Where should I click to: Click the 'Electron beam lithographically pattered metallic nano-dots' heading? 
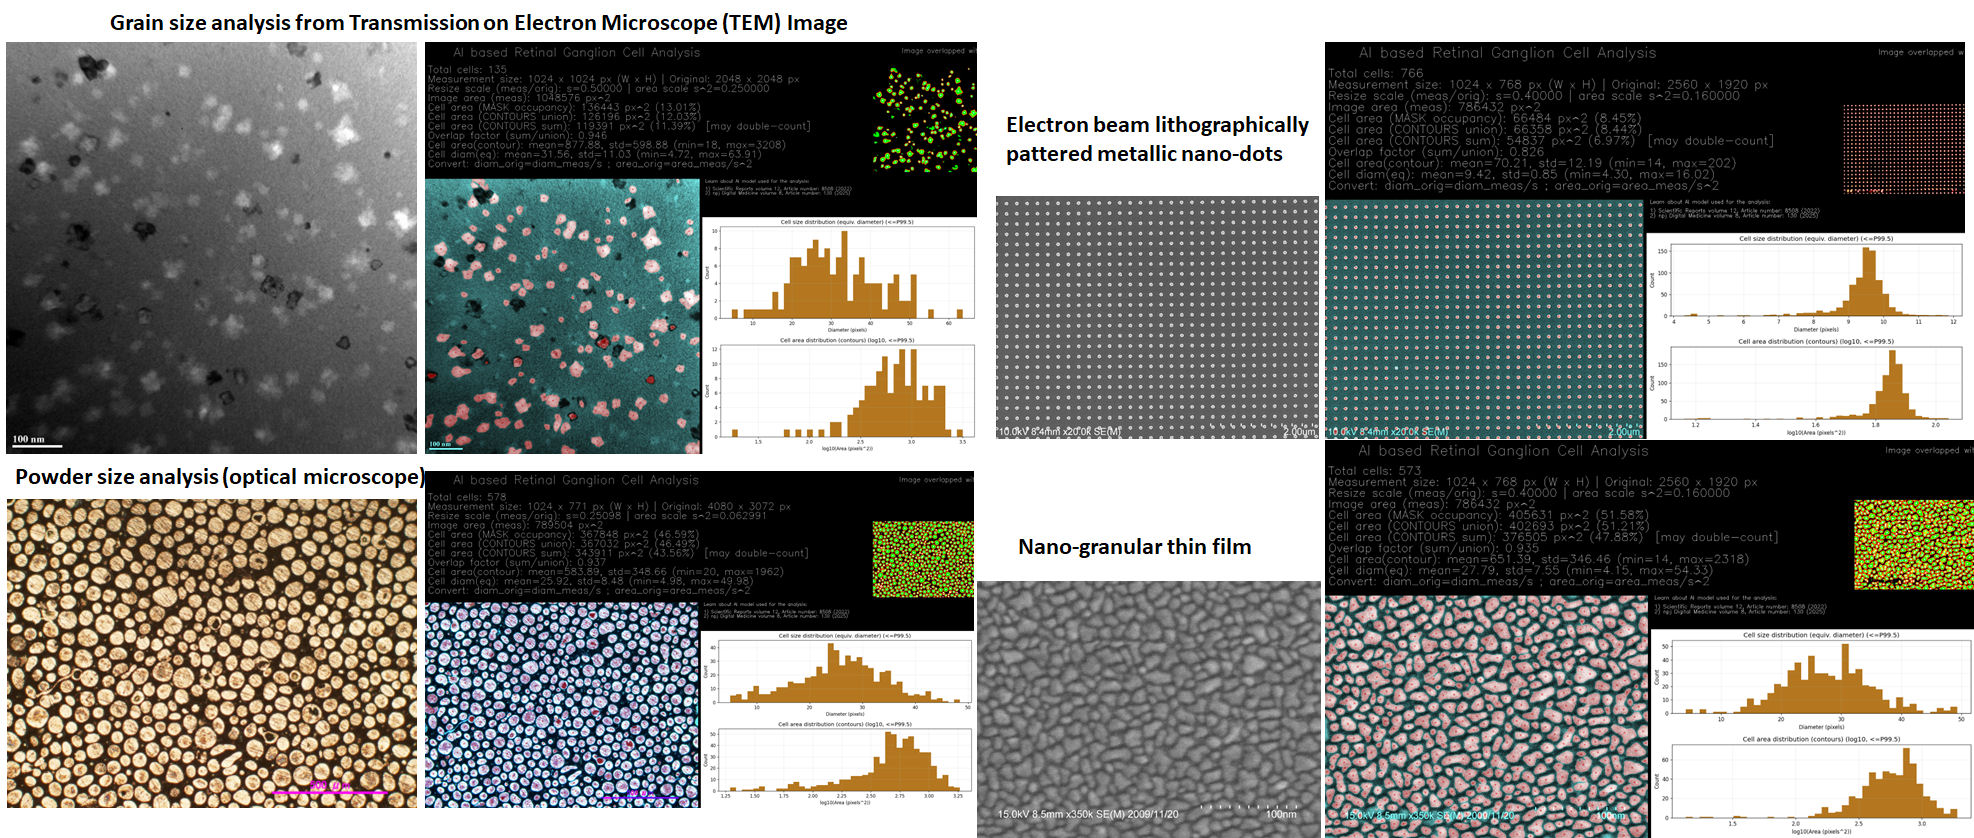pos(1157,139)
